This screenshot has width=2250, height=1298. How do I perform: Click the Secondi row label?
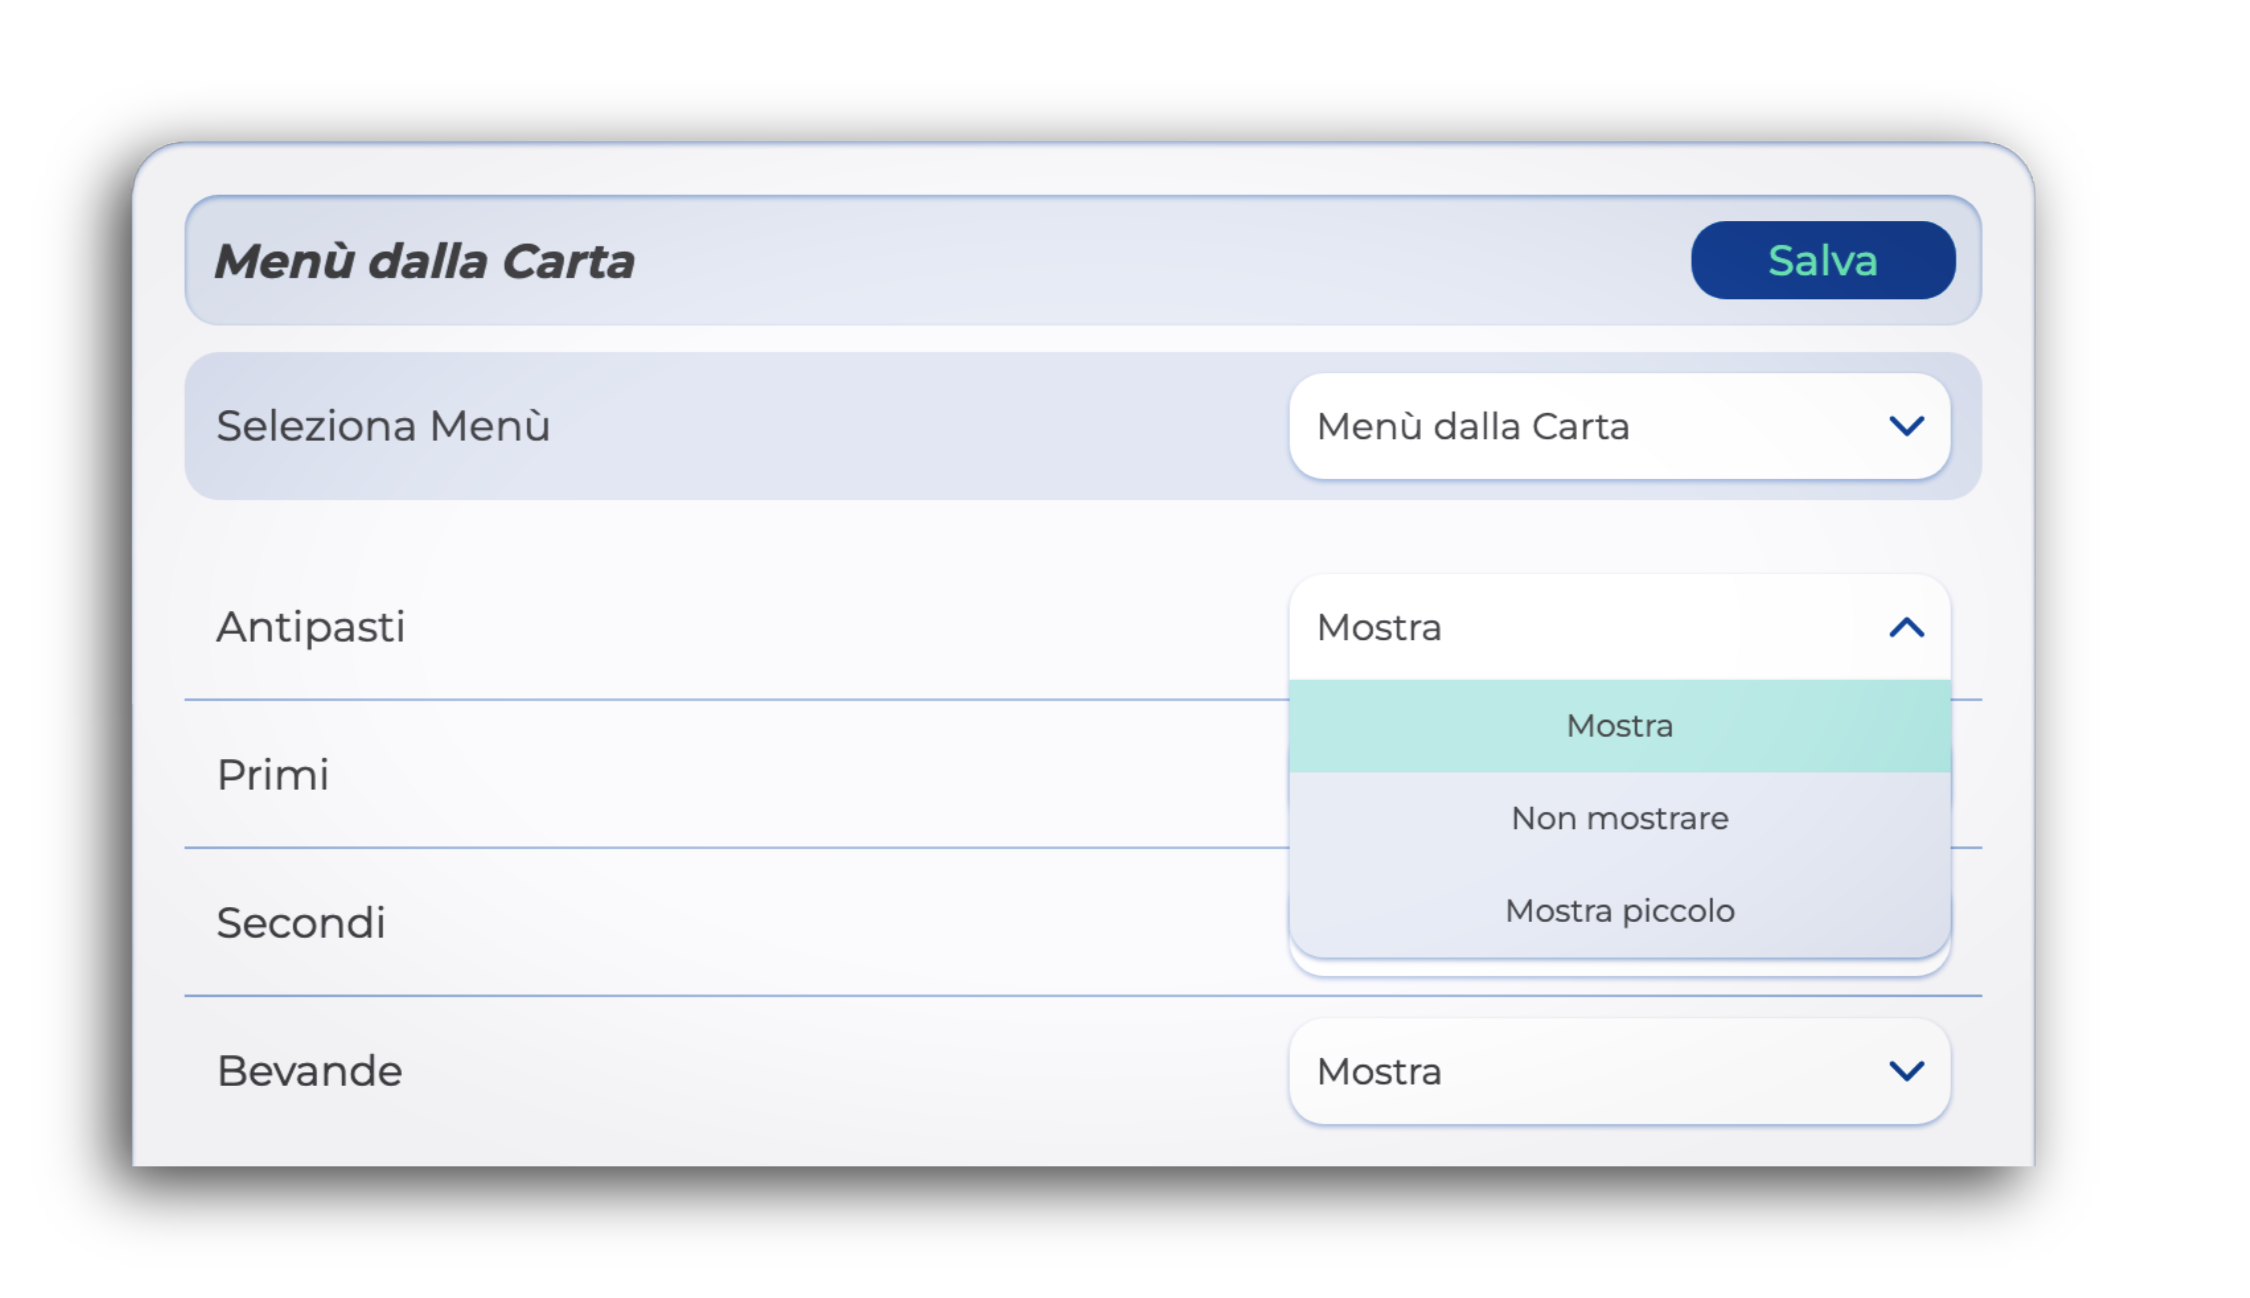click(301, 923)
